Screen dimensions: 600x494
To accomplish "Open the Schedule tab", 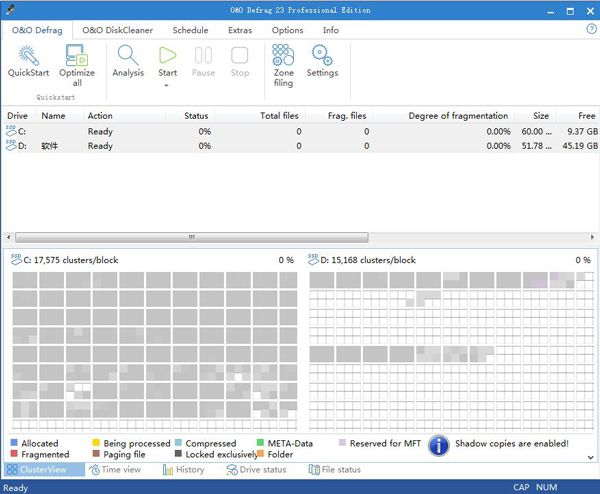I will [190, 30].
